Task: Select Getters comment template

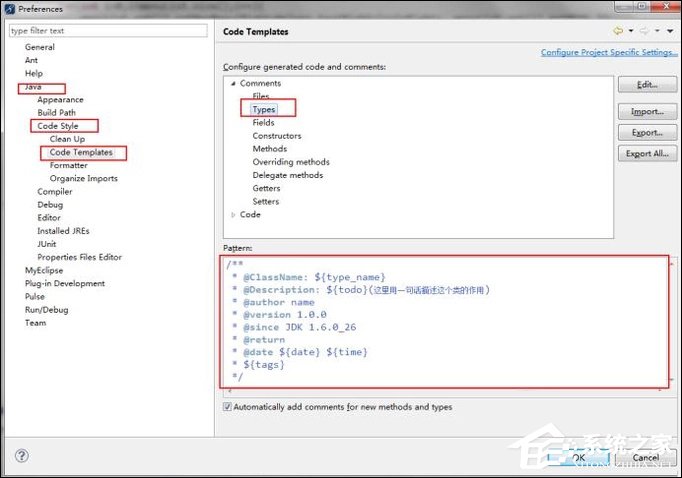Action: coord(266,188)
